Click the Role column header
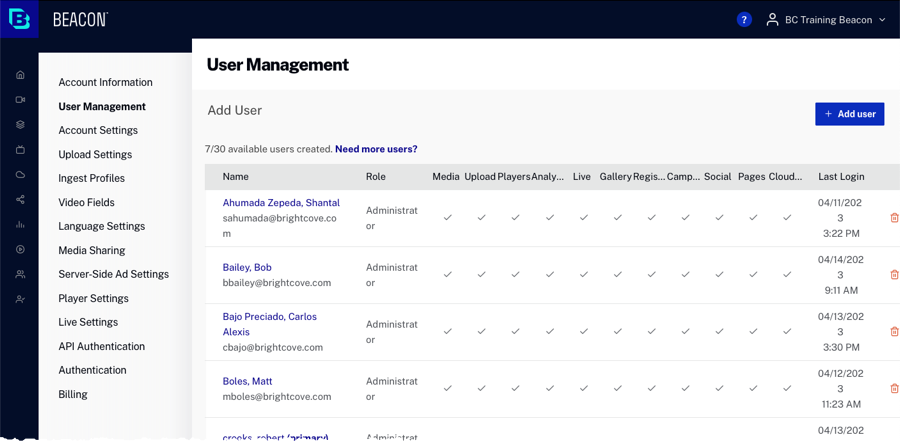The width and height of the screenshot is (900, 441). [376, 177]
